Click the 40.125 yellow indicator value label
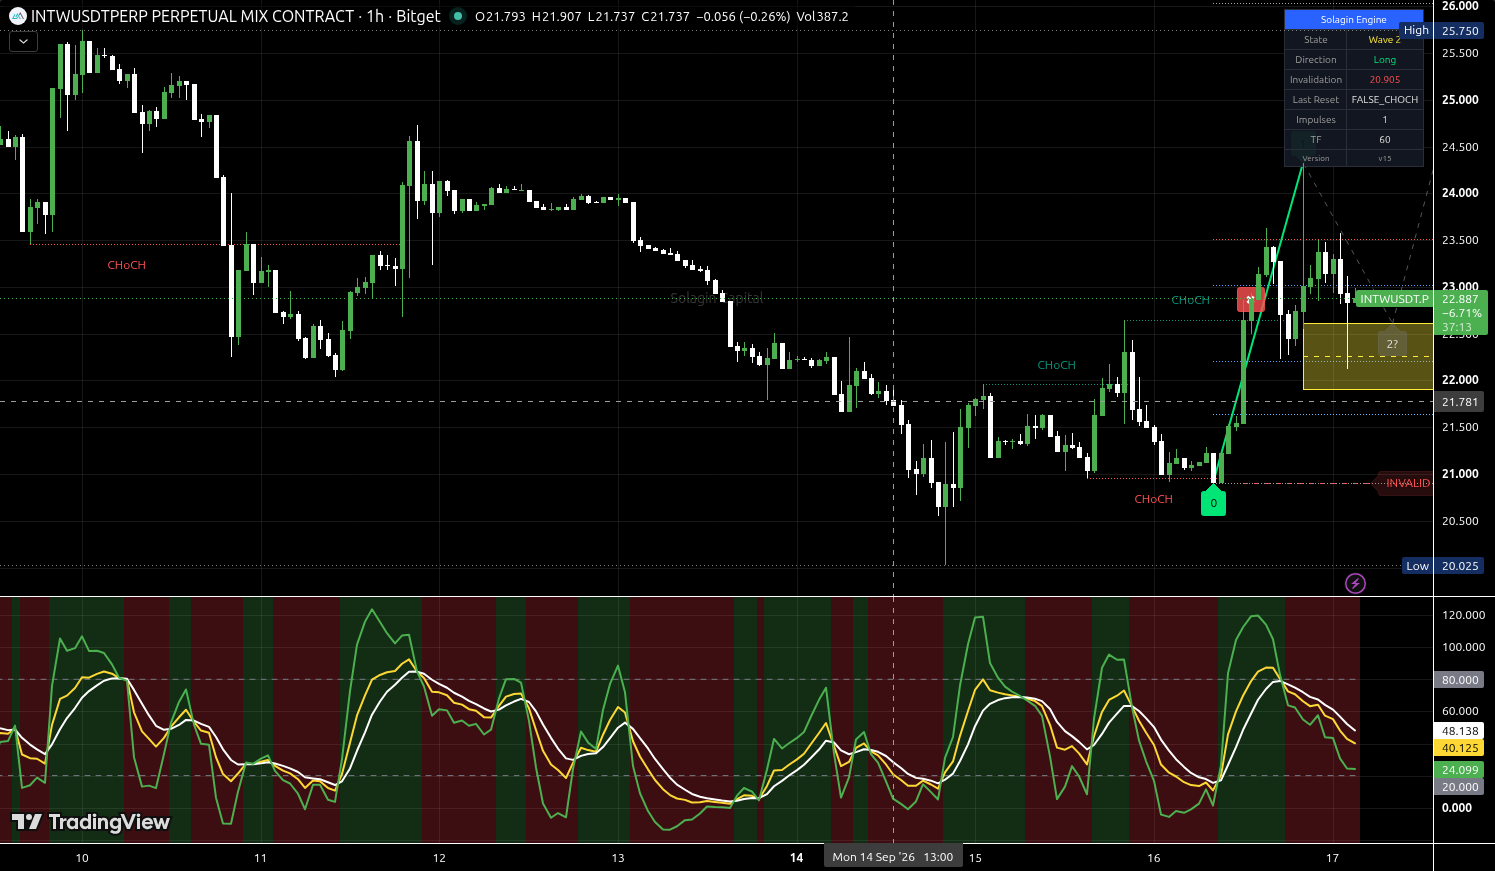This screenshot has width=1495, height=871. coord(1460,748)
